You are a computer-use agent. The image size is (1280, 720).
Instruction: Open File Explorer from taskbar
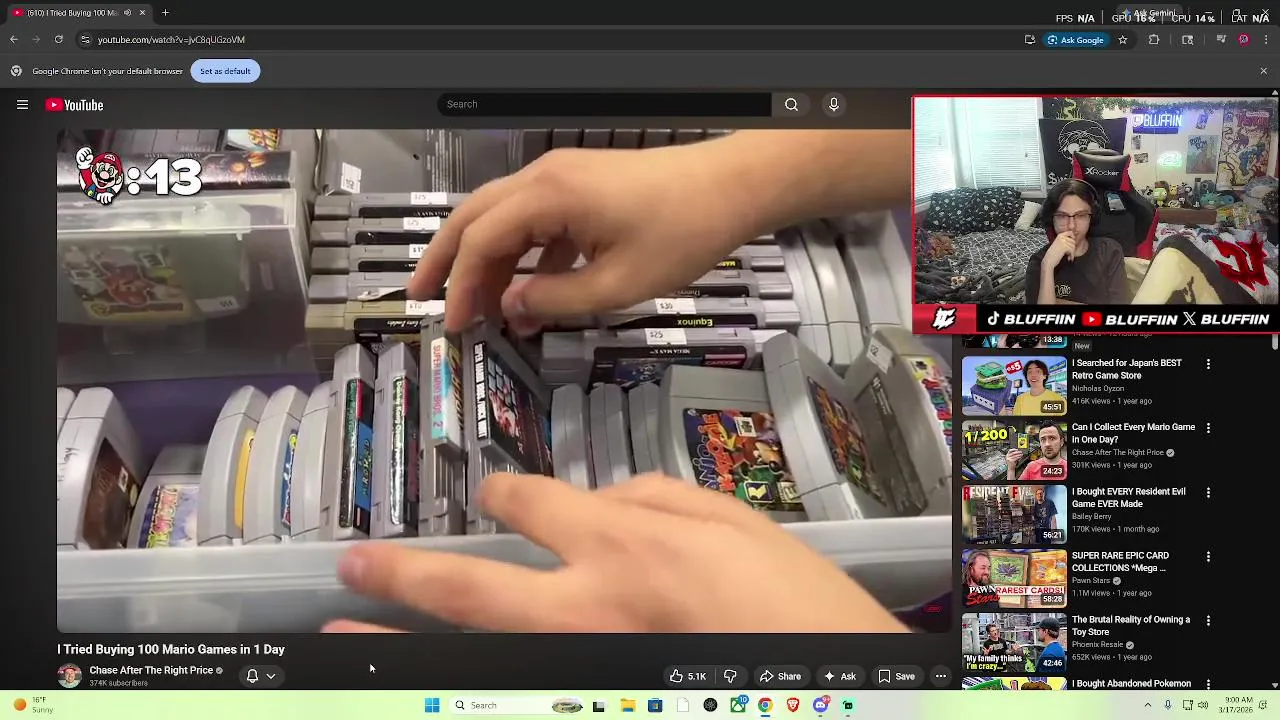pos(627,706)
